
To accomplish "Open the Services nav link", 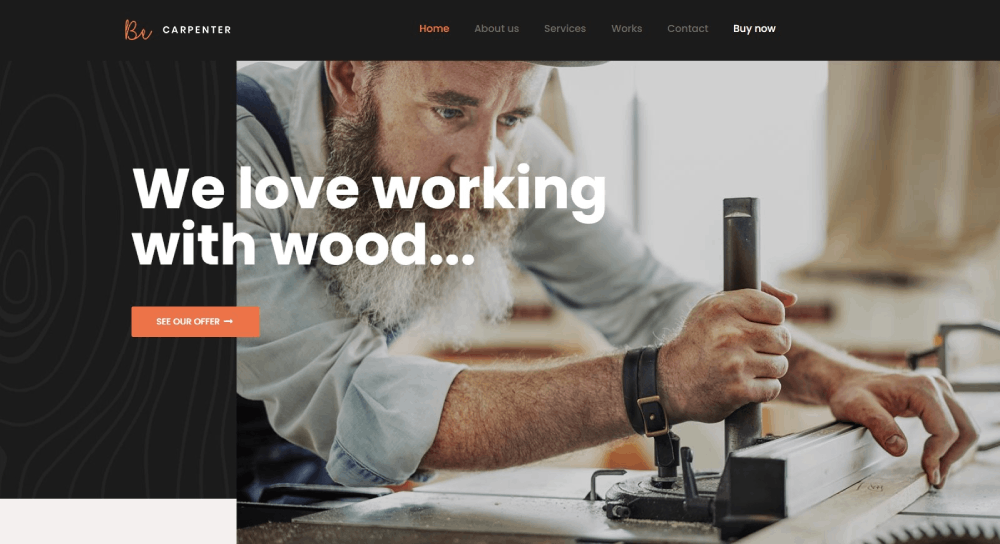I will 564,29.
